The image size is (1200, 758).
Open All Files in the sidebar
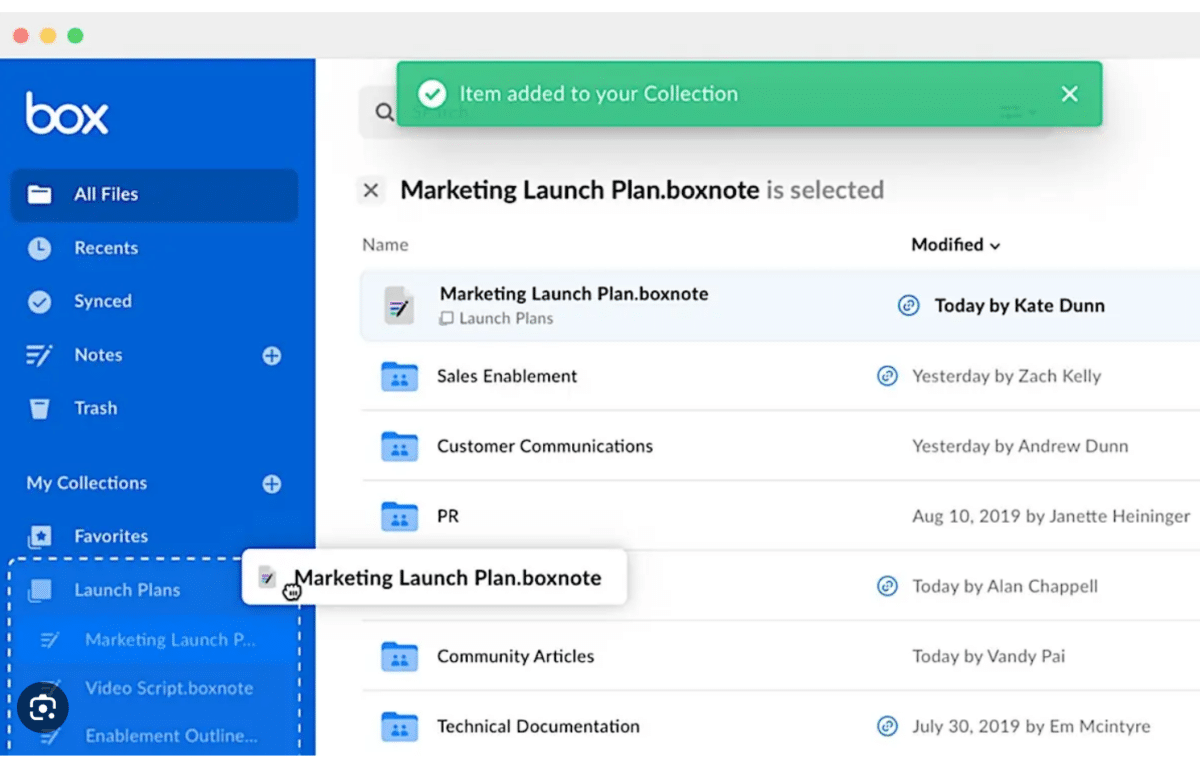coord(106,194)
